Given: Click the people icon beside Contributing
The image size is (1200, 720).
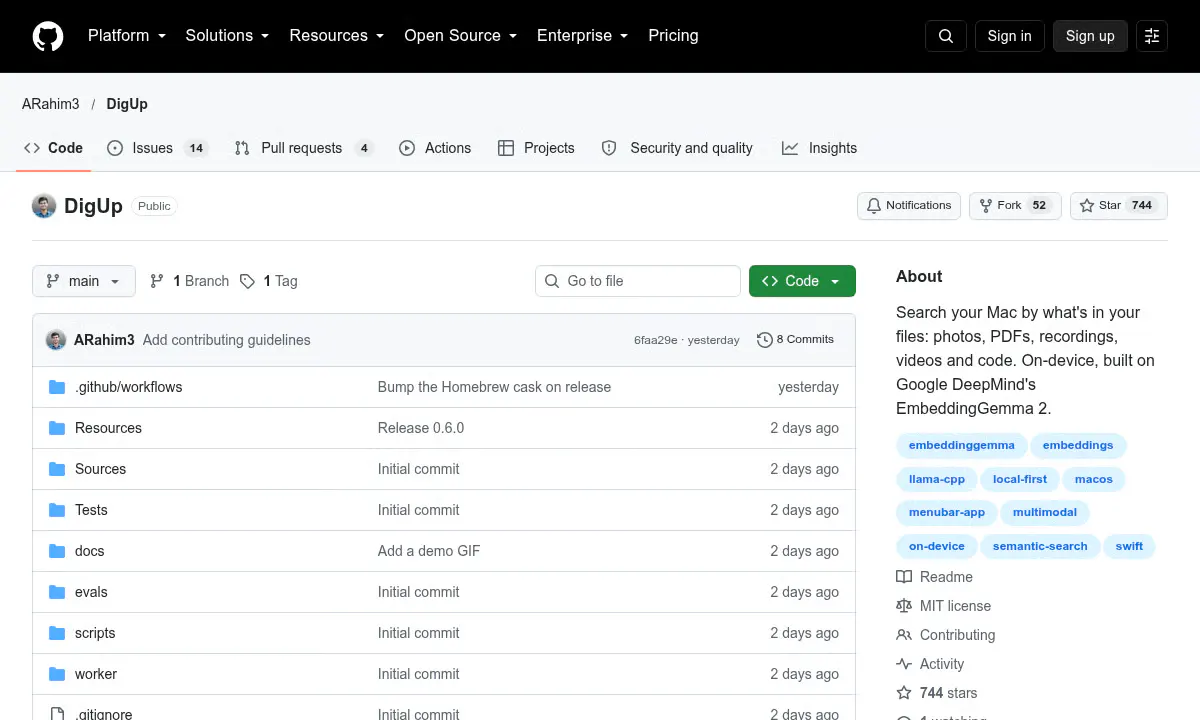Looking at the screenshot, I should (x=904, y=635).
